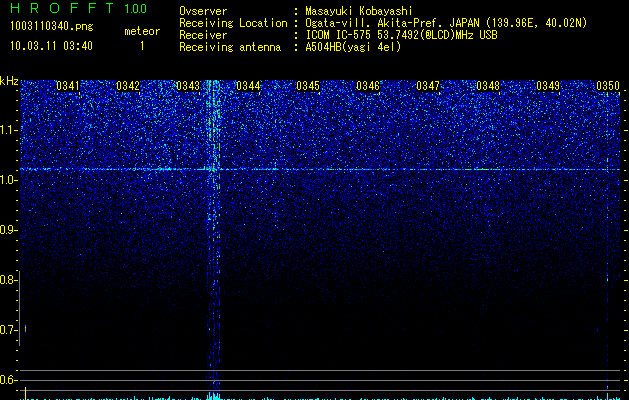Click the Receiving antenna label

[230, 47]
